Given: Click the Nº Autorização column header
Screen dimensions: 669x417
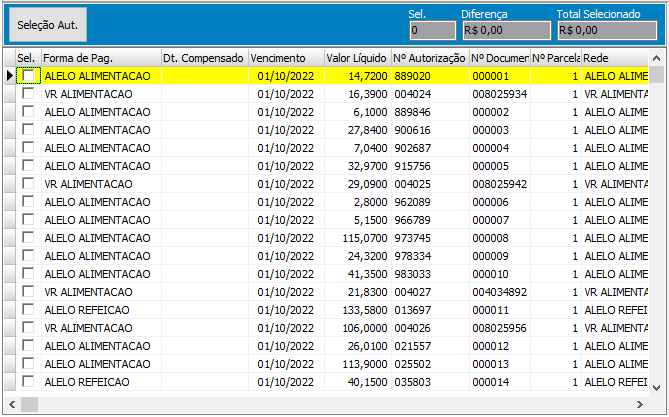Looking at the screenshot, I should (x=429, y=58).
